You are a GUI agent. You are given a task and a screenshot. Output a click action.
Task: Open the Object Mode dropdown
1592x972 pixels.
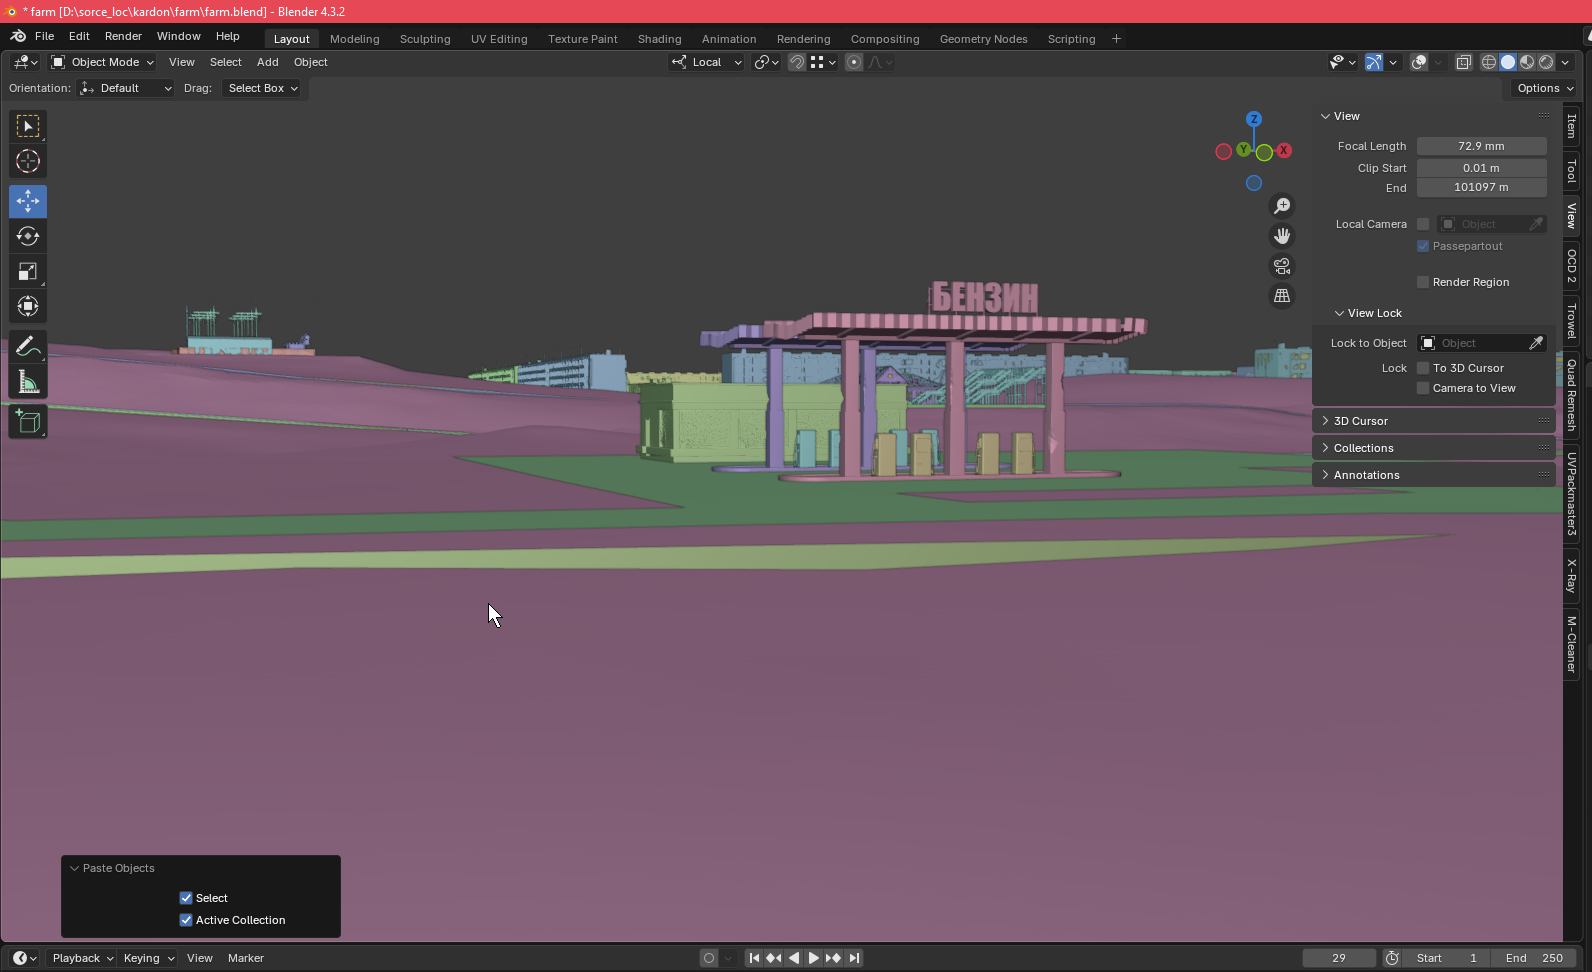tap(104, 62)
